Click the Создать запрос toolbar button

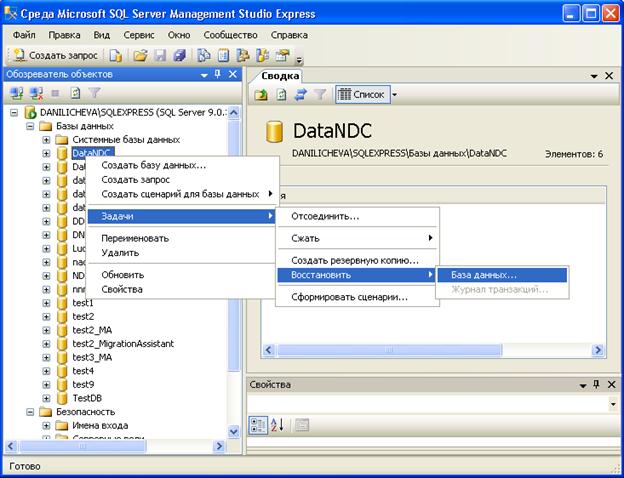coord(55,55)
